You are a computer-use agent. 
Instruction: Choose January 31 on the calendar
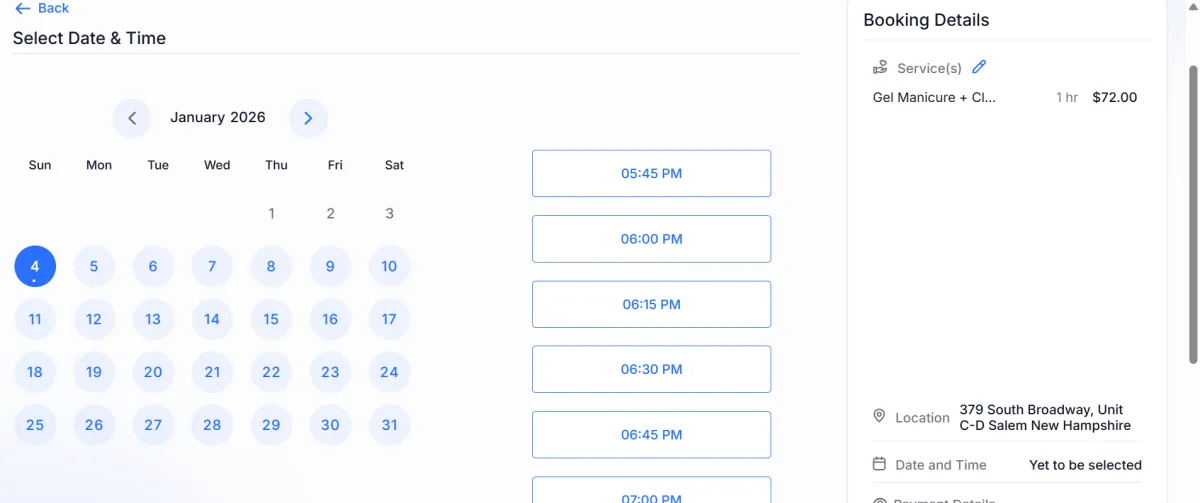click(389, 425)
